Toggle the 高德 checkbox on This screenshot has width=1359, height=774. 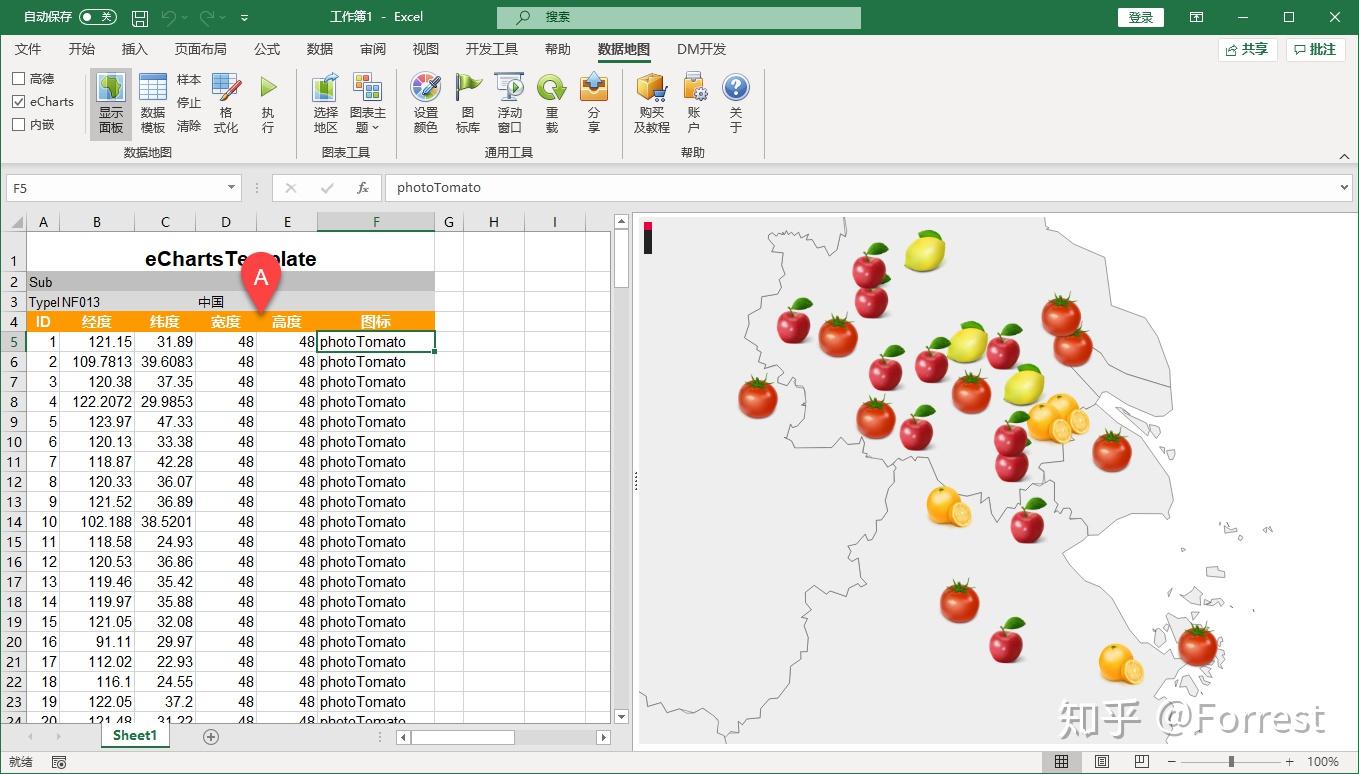[17, 78]
